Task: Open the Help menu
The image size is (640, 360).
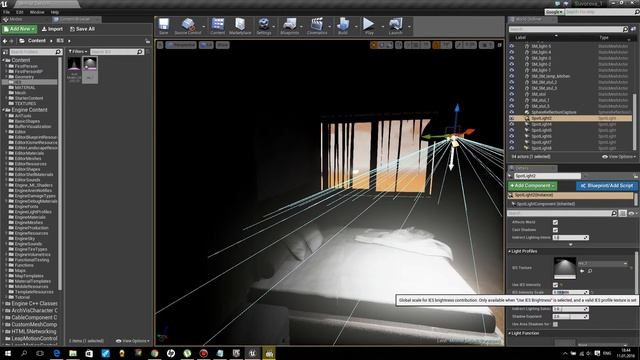Action: [x=55, y=12]
